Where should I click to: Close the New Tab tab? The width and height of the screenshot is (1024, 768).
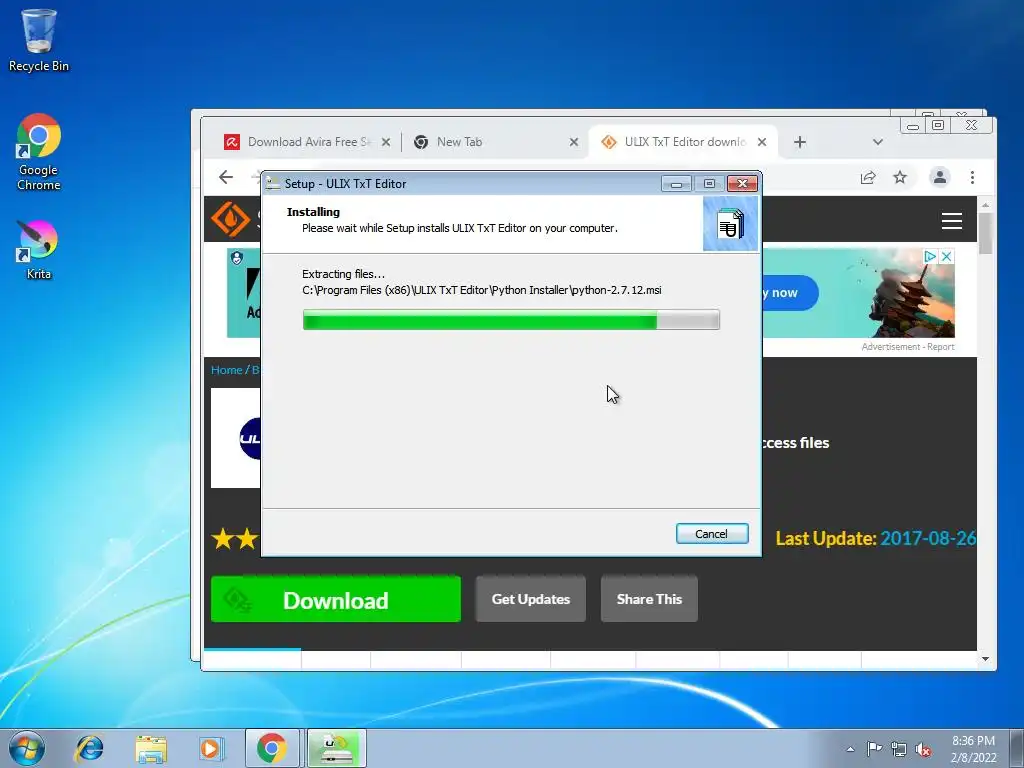[573, 142]
